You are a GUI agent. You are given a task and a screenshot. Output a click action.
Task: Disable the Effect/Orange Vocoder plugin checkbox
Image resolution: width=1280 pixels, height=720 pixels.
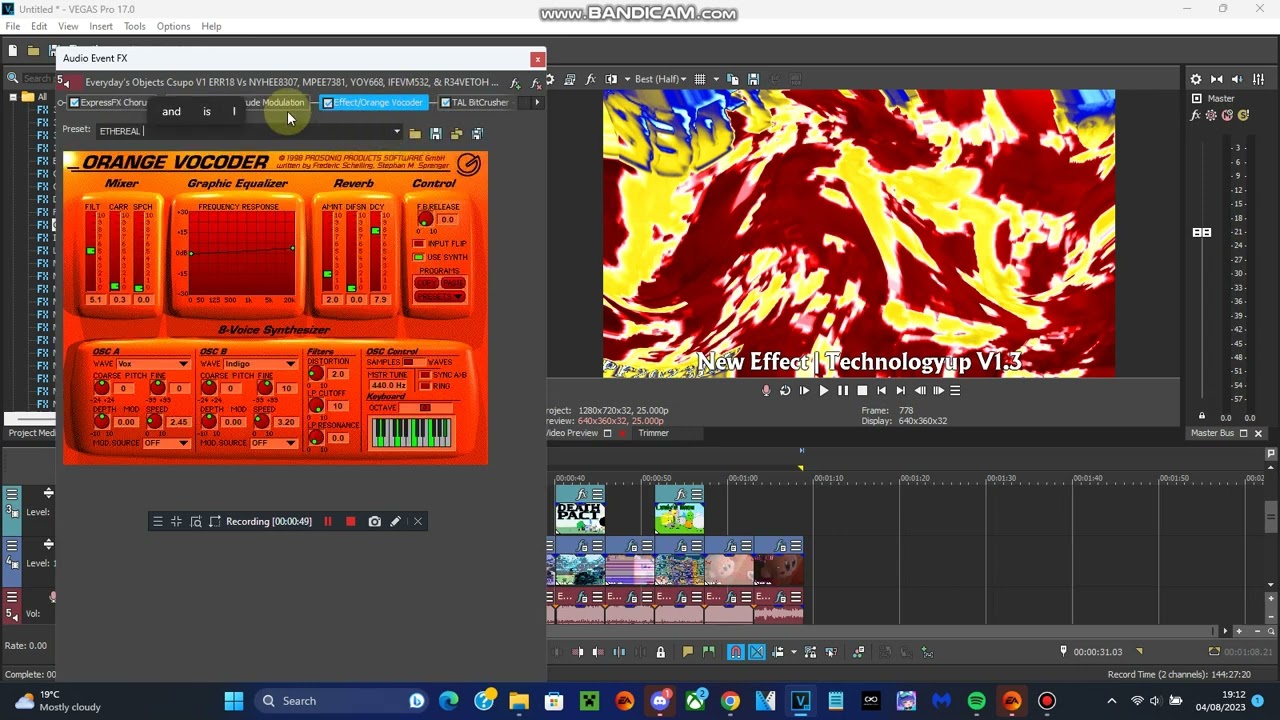pos(328,103)
